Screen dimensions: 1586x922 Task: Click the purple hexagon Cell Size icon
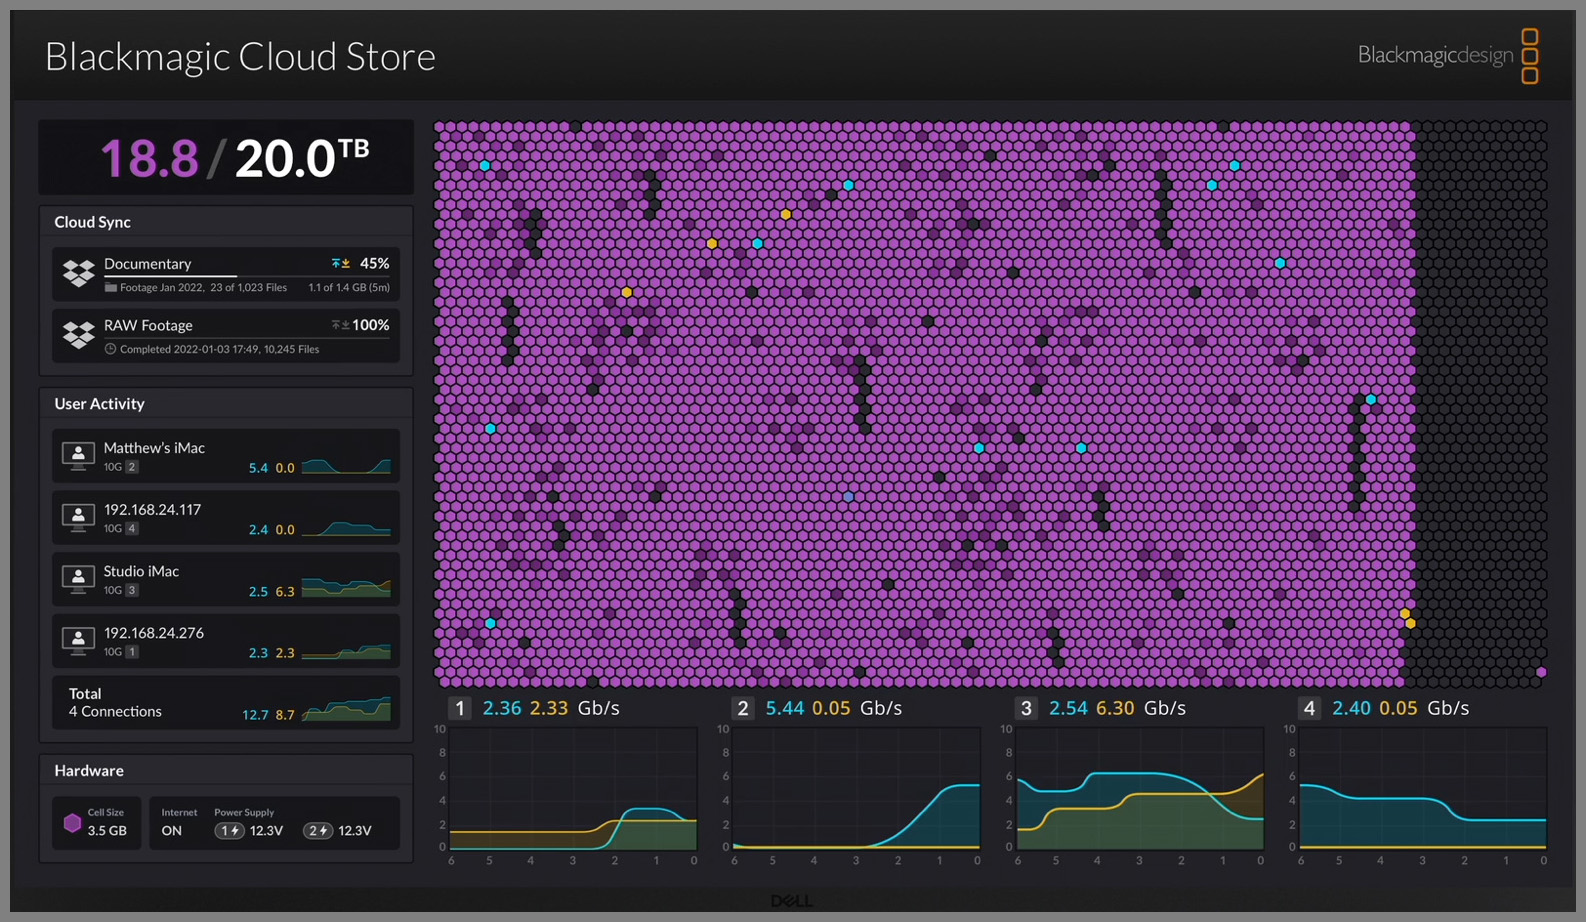pos(72,823)
